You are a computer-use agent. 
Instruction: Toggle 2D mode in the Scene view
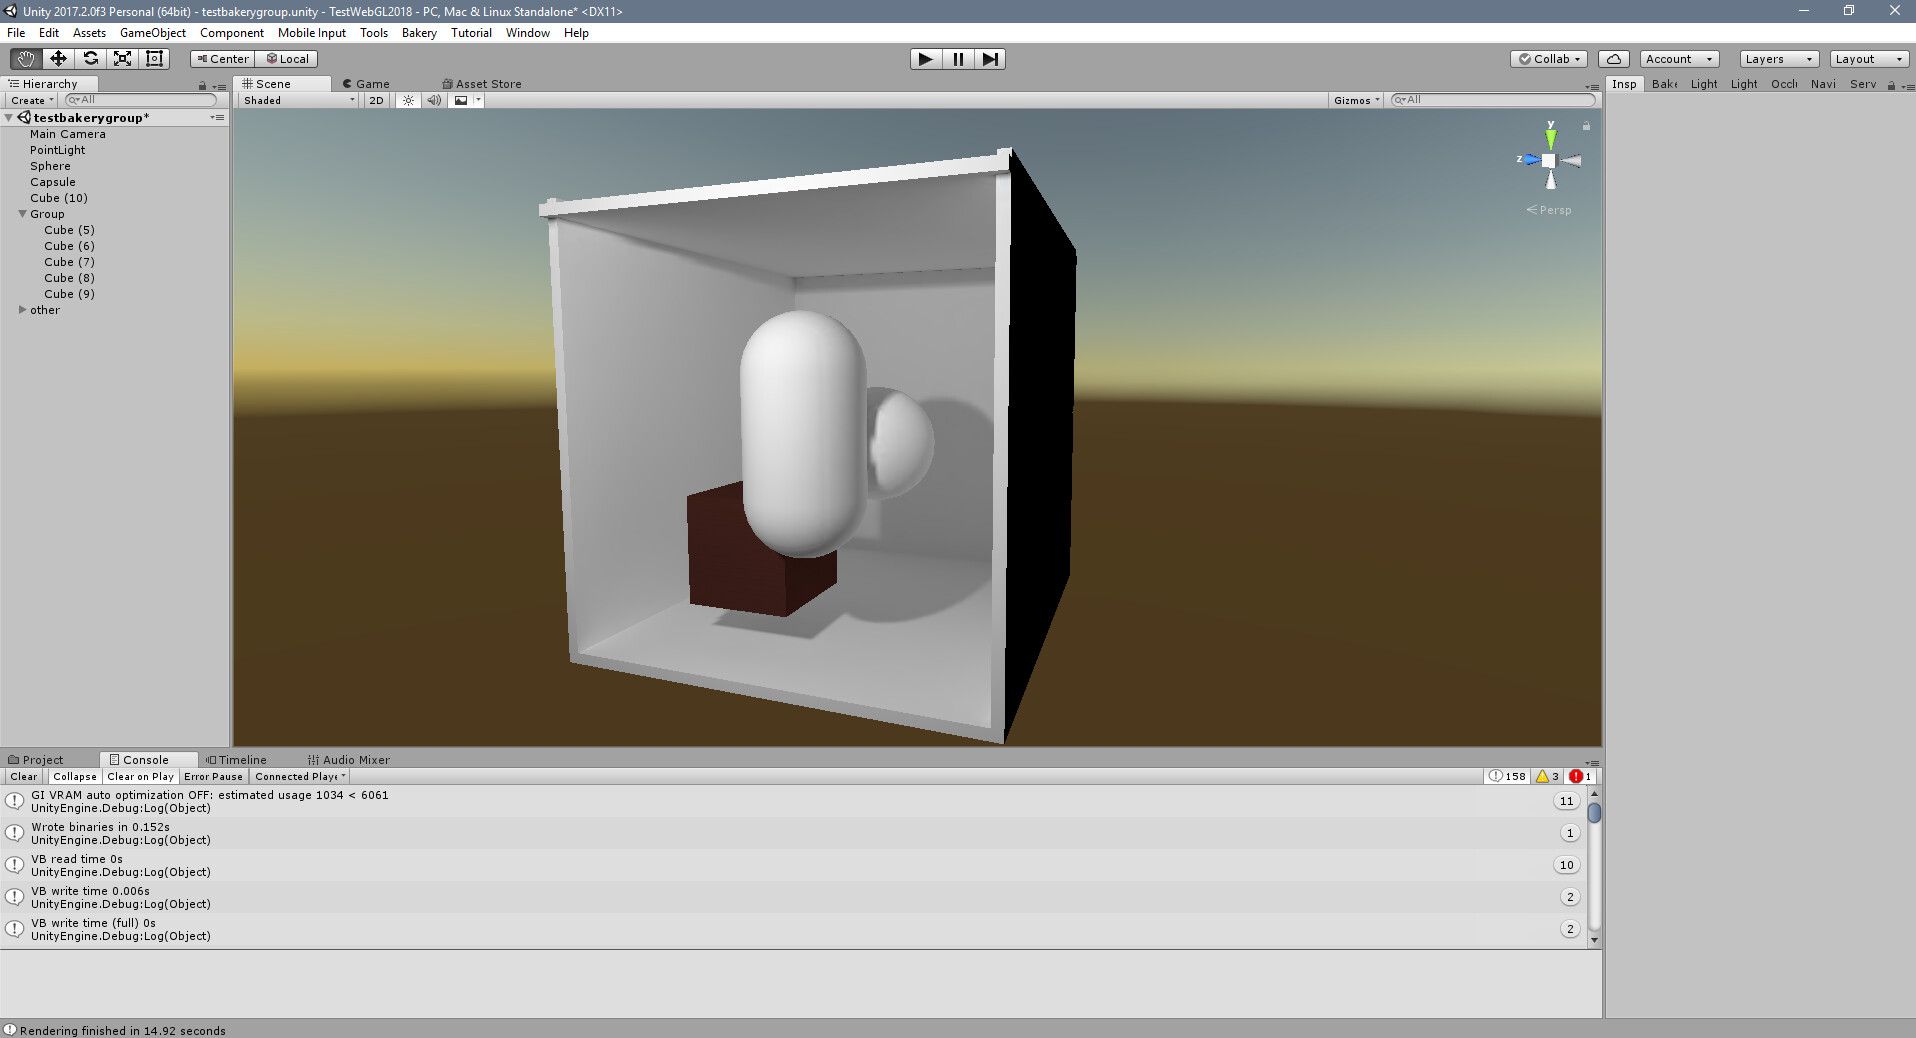pyautogui.click(x=376, y=100)
